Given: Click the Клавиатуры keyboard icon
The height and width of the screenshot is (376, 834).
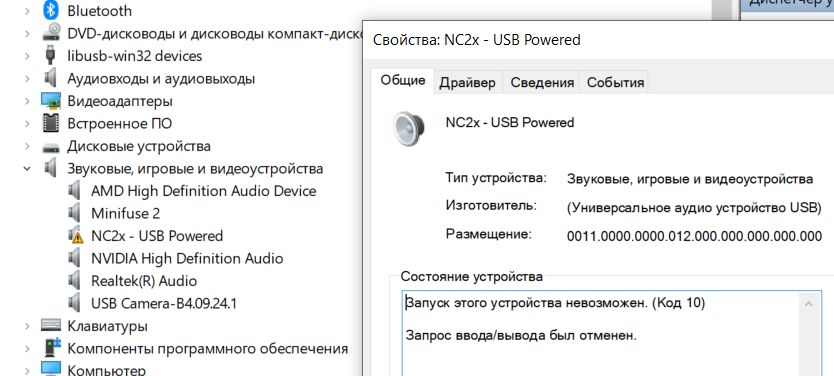Looking at the screenshot, I should [51, 325].
